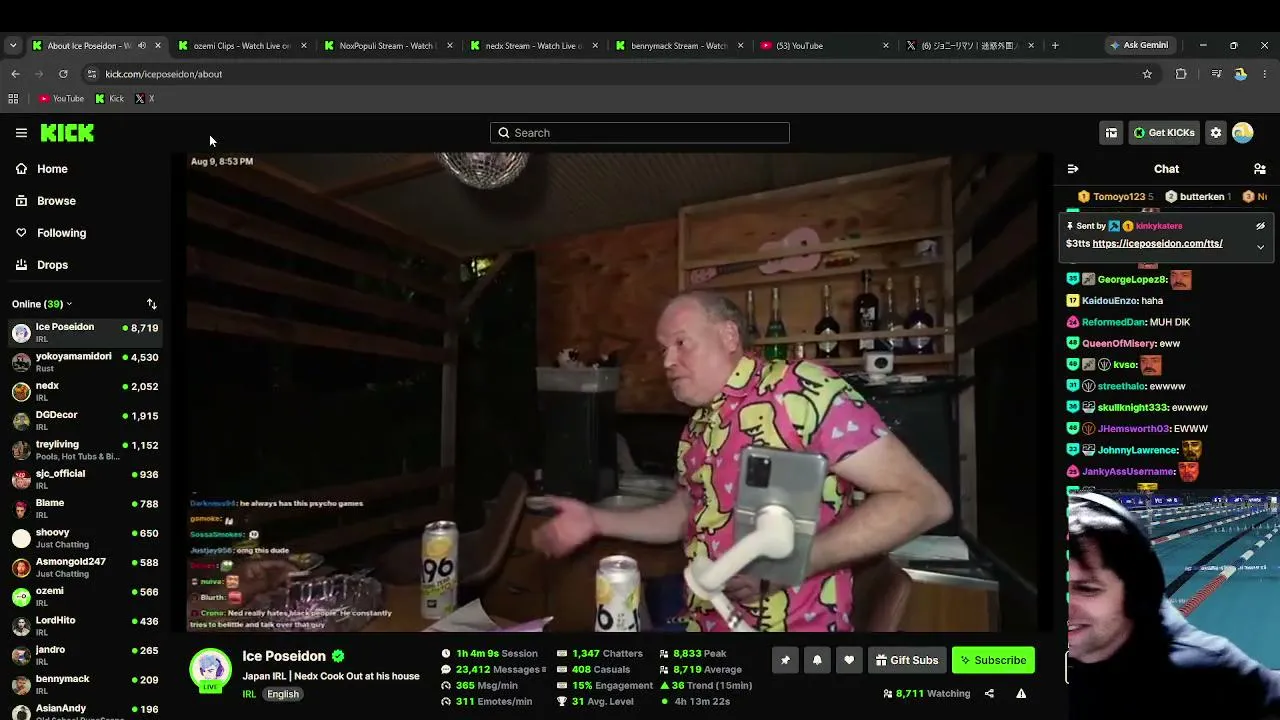1280x720 pixels.
Task: Open the browser tab search dropdown
Action: [x=13, y=45]
